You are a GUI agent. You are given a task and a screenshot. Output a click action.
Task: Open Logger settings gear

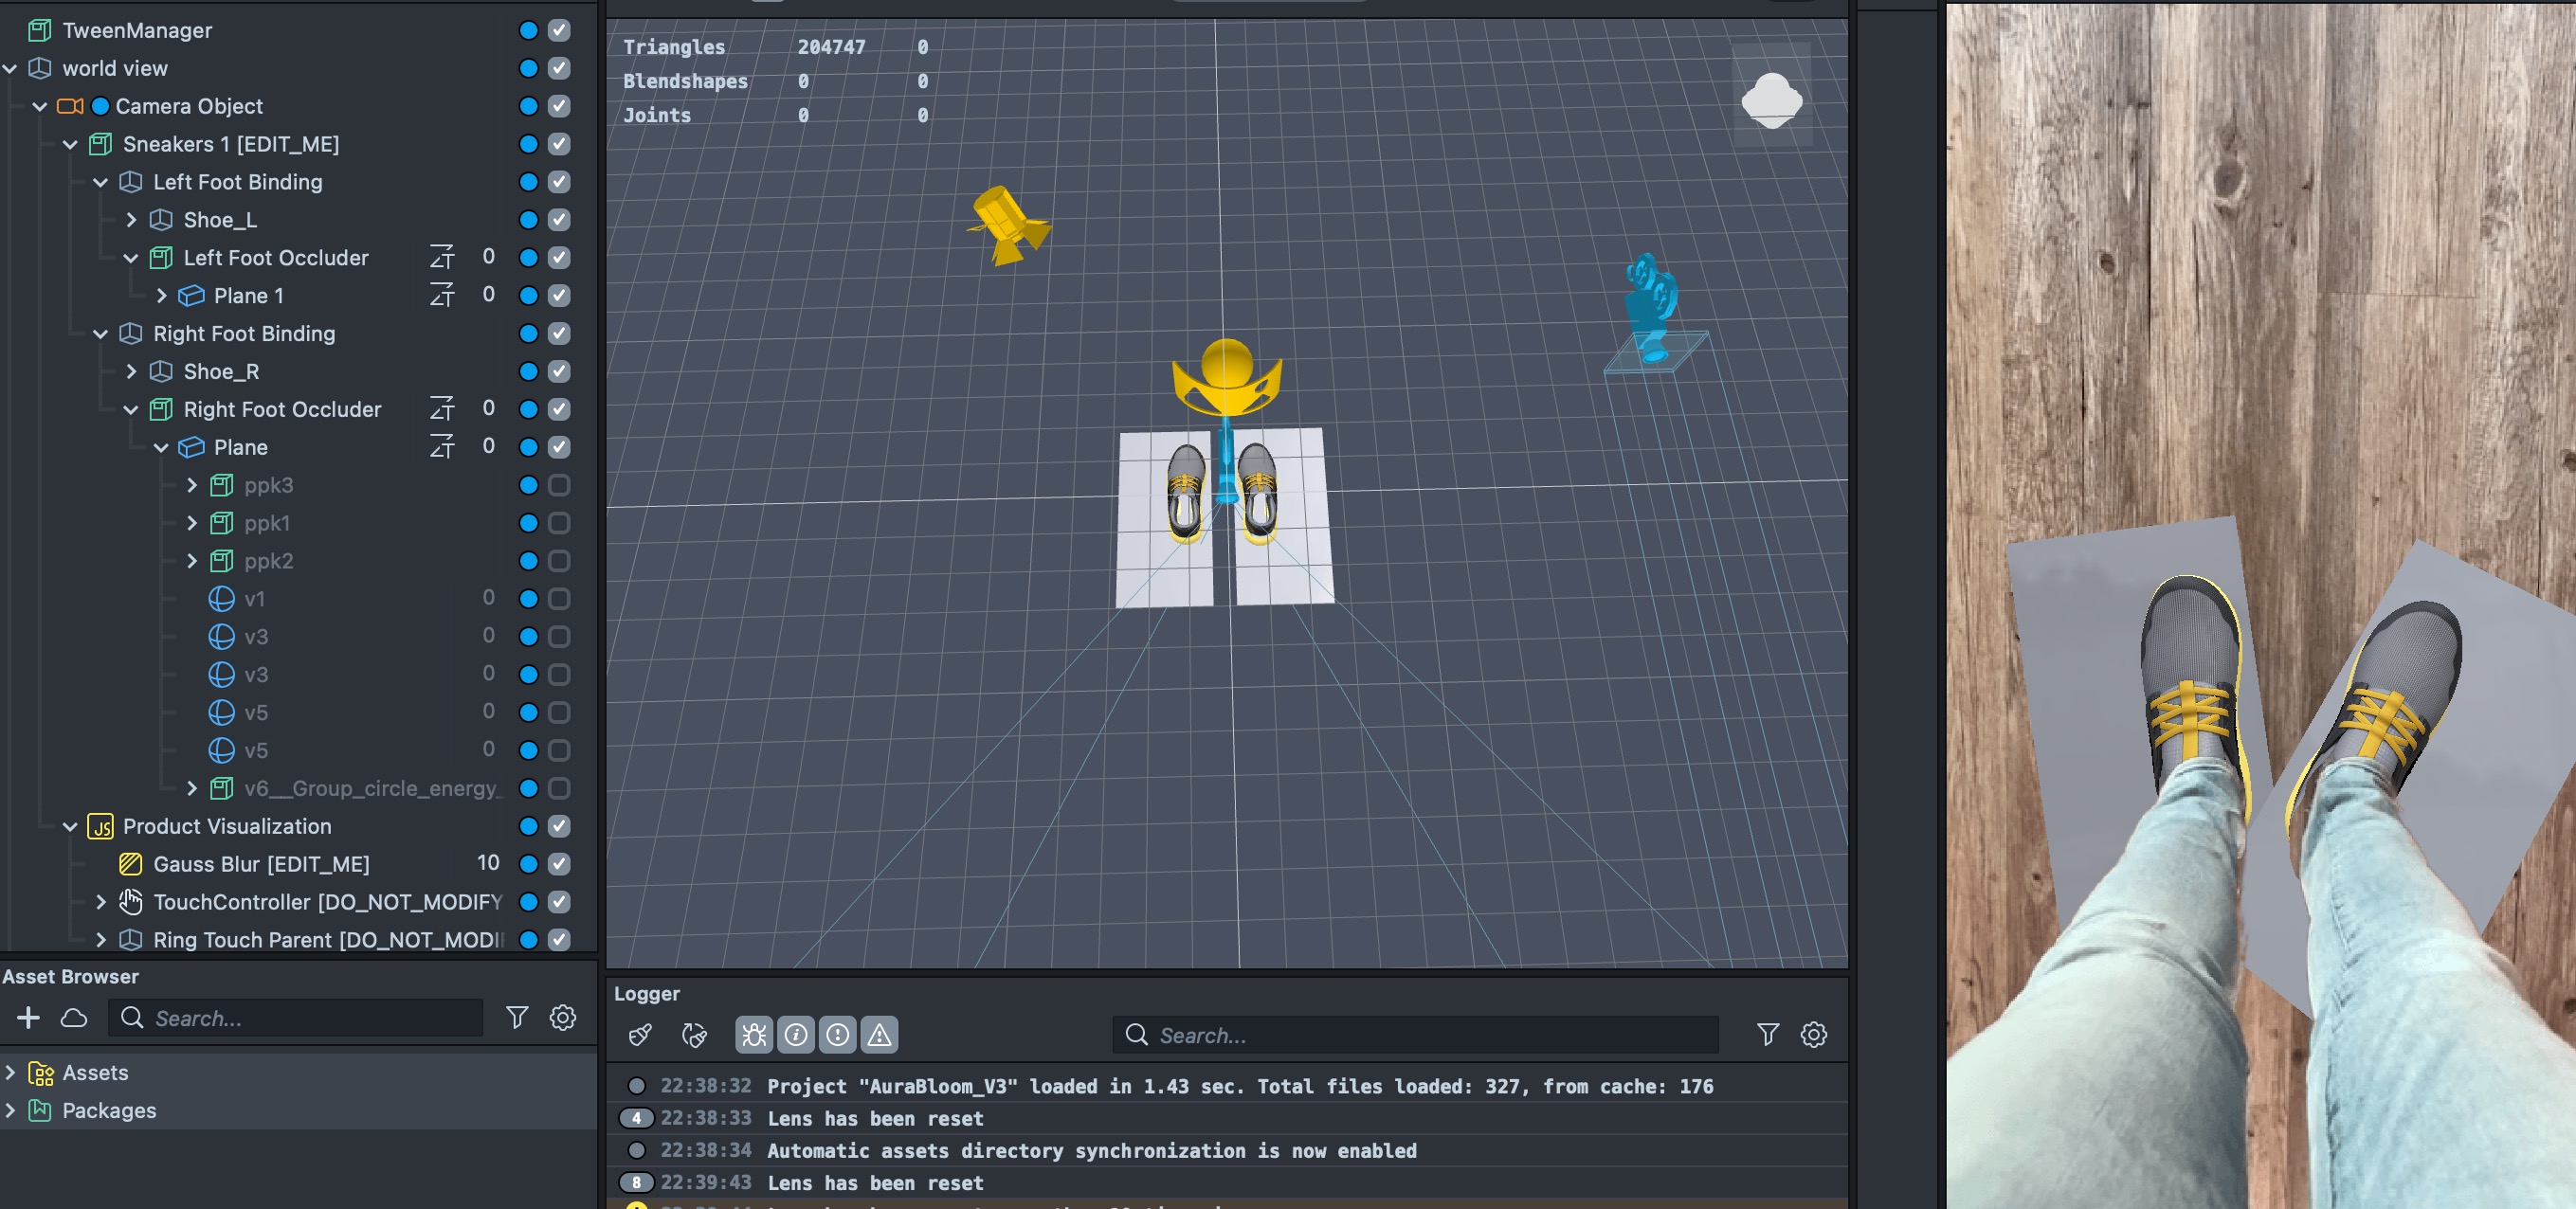coord(1813,1034)
